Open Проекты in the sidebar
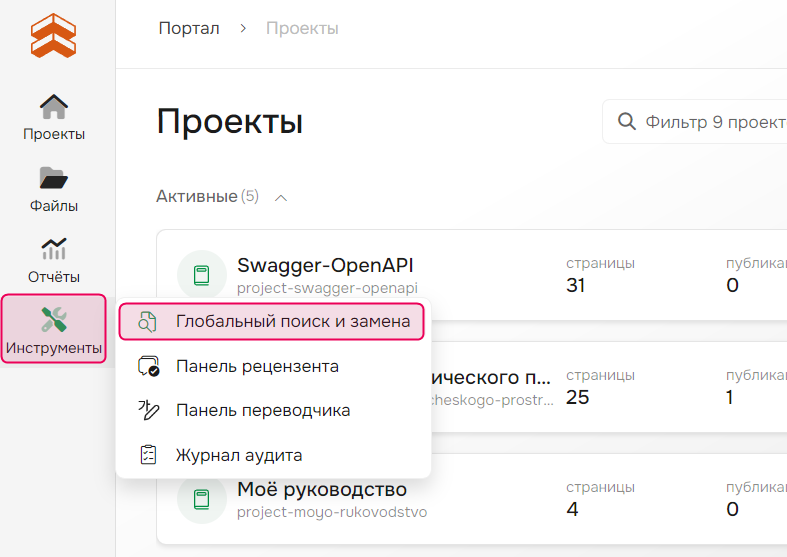Screen dimensions: 787x557 [54, 117]
